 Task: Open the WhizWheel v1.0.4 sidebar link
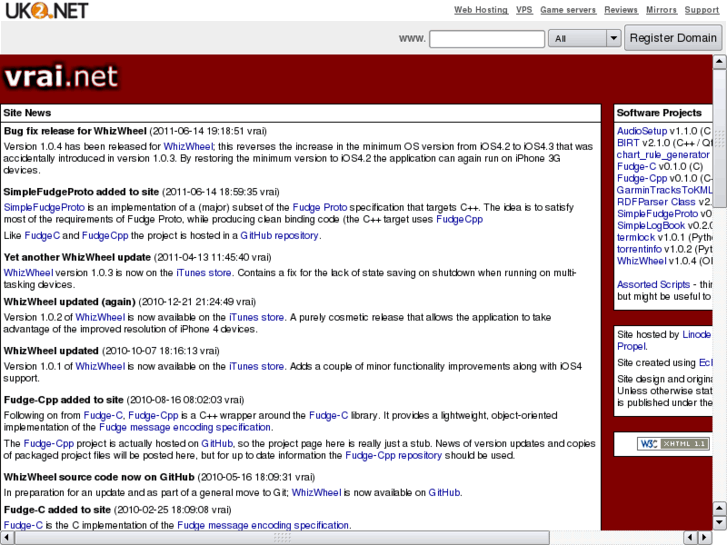click(641, 261)
